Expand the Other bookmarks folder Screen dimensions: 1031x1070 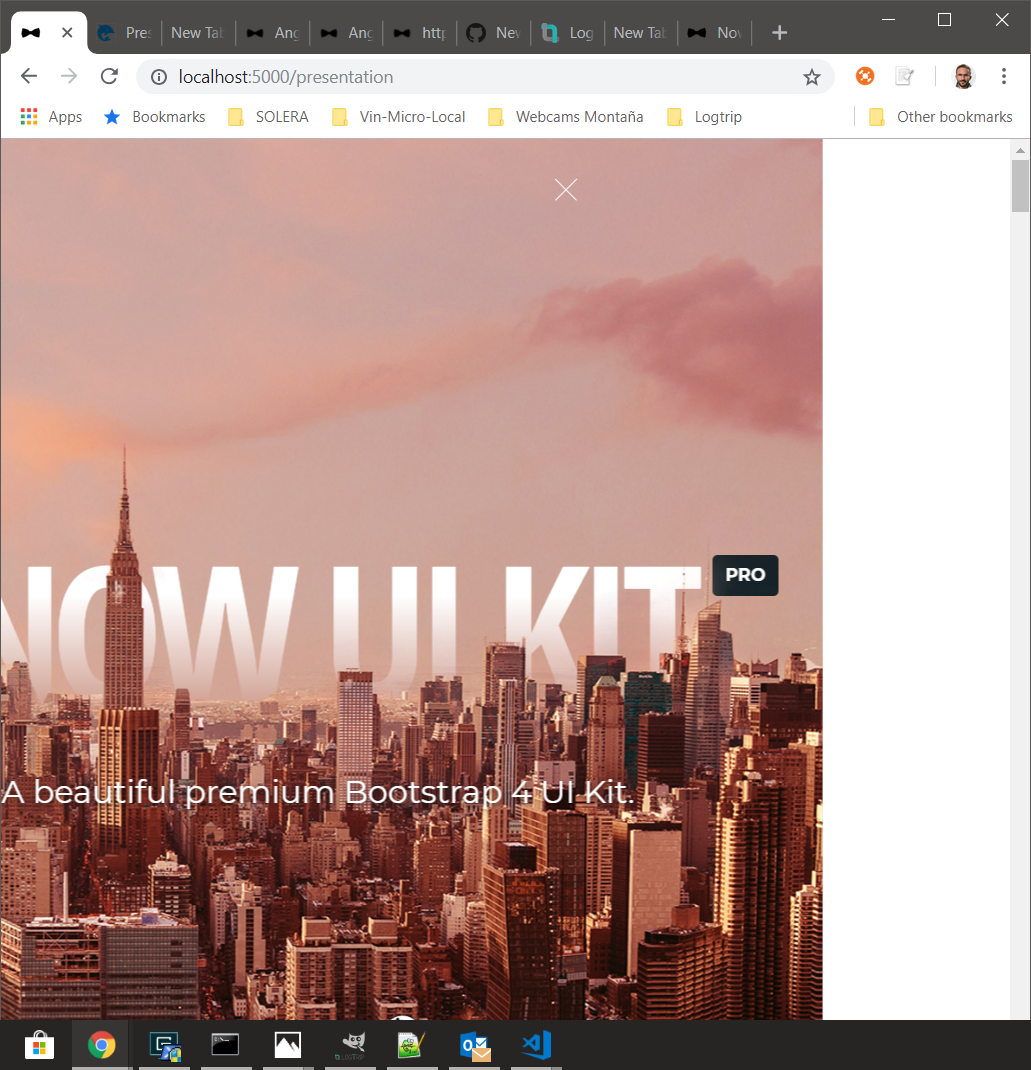940,116
